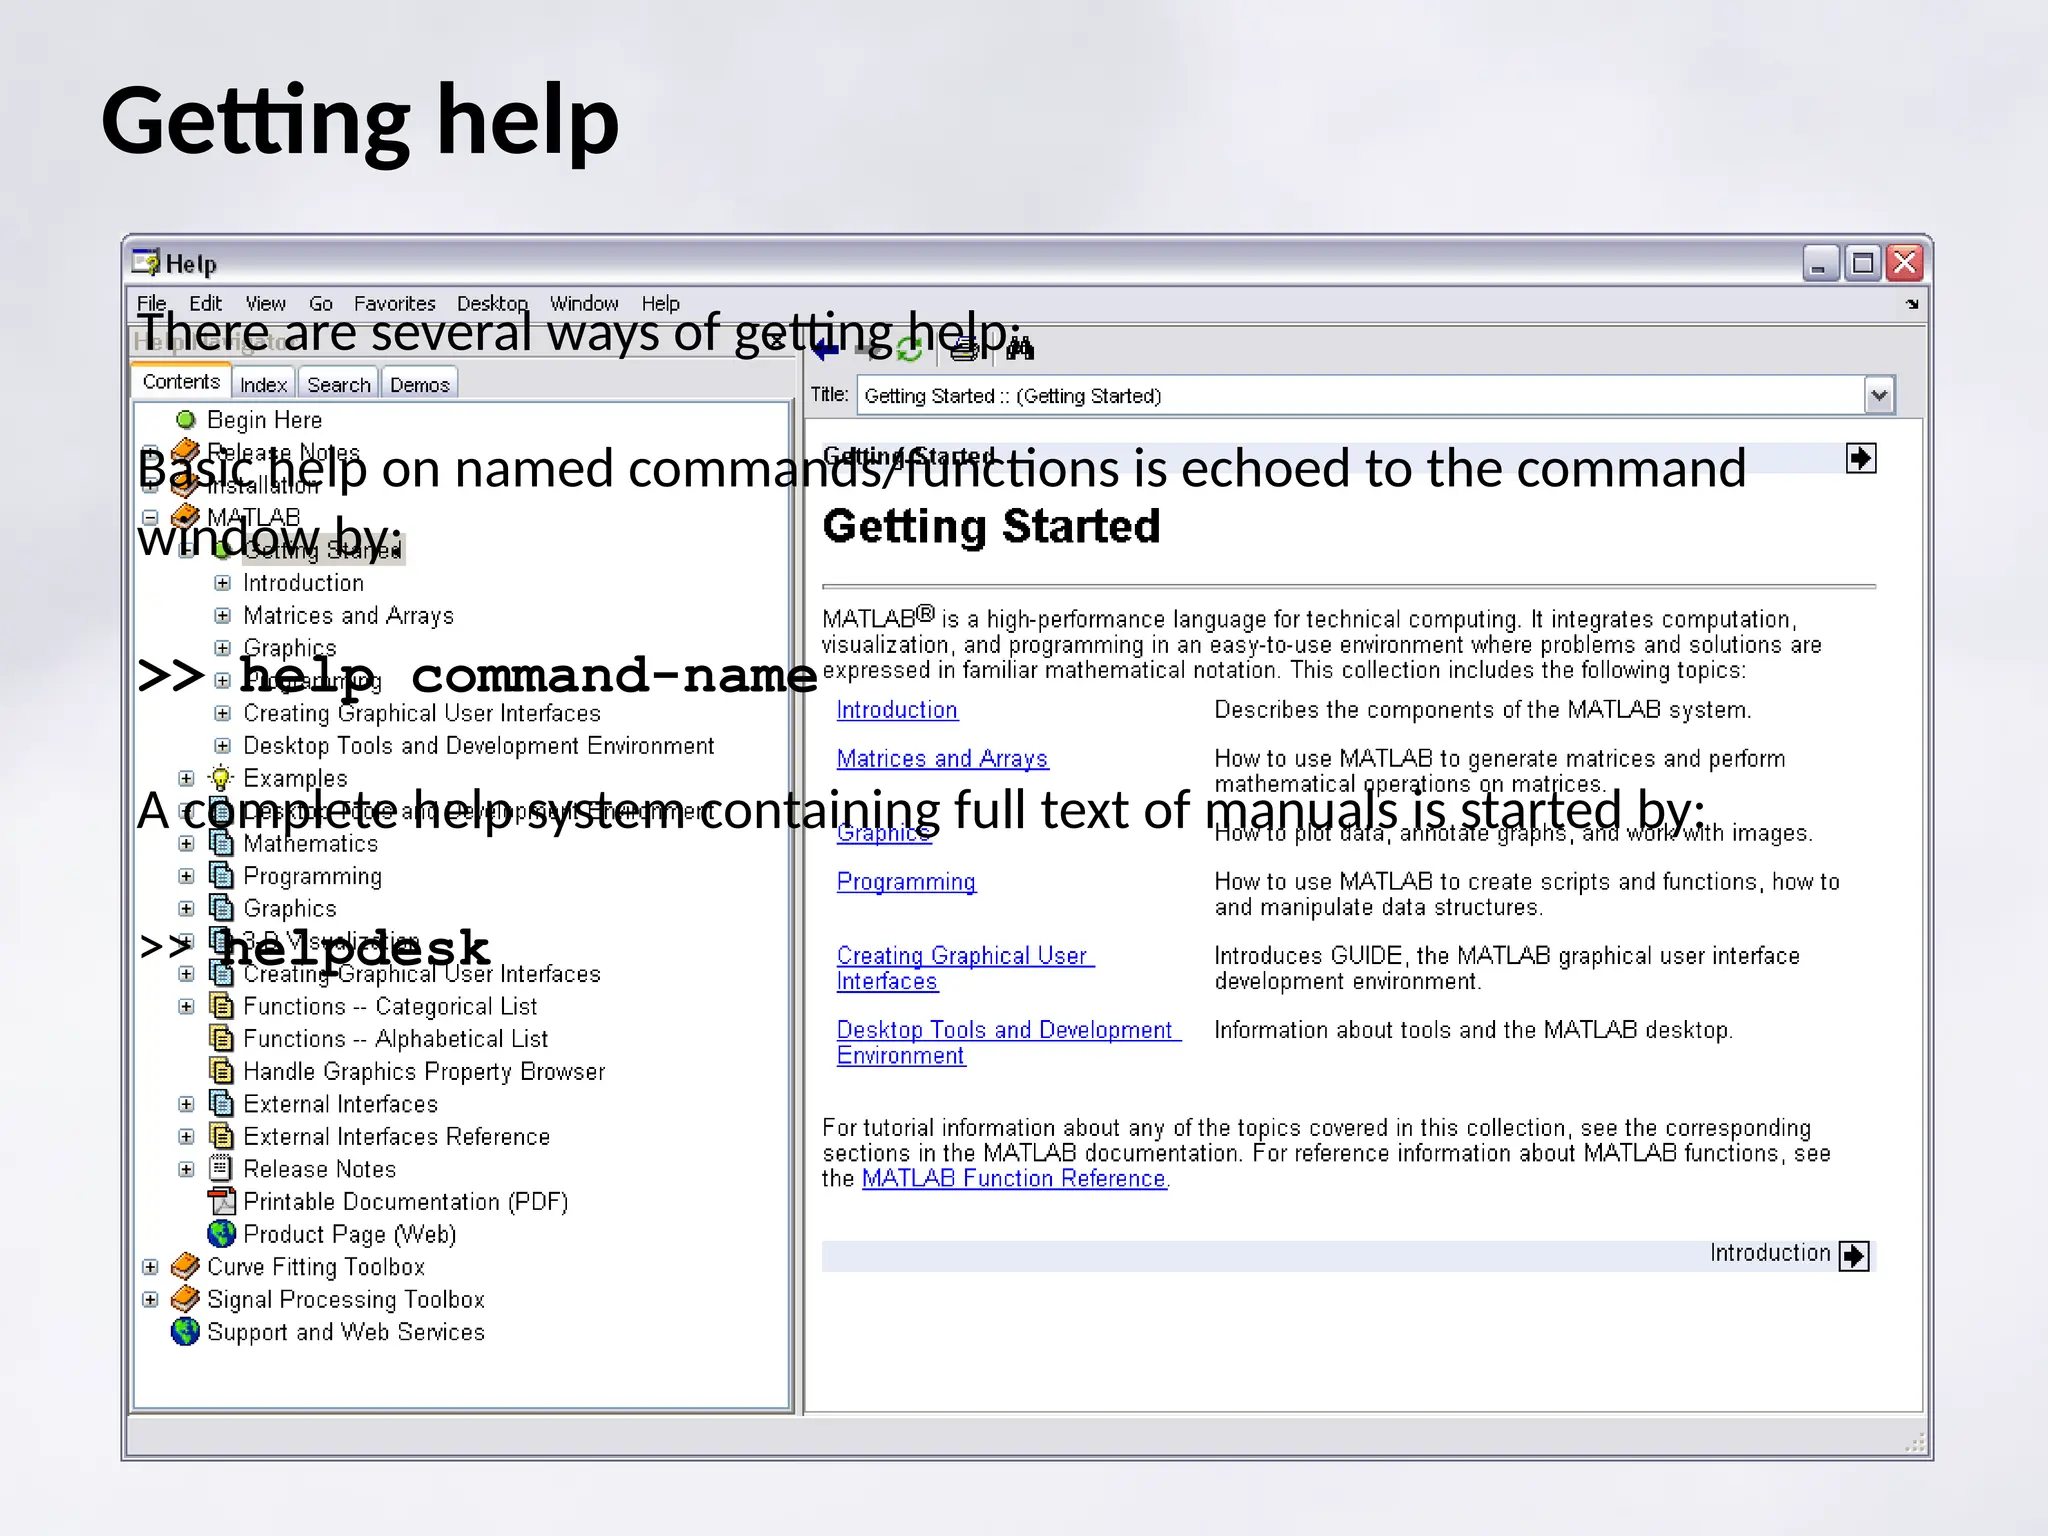Expand the Introduction node under Getting Started
This screenshot has width=2048, height=1536.
pos(223,583)
